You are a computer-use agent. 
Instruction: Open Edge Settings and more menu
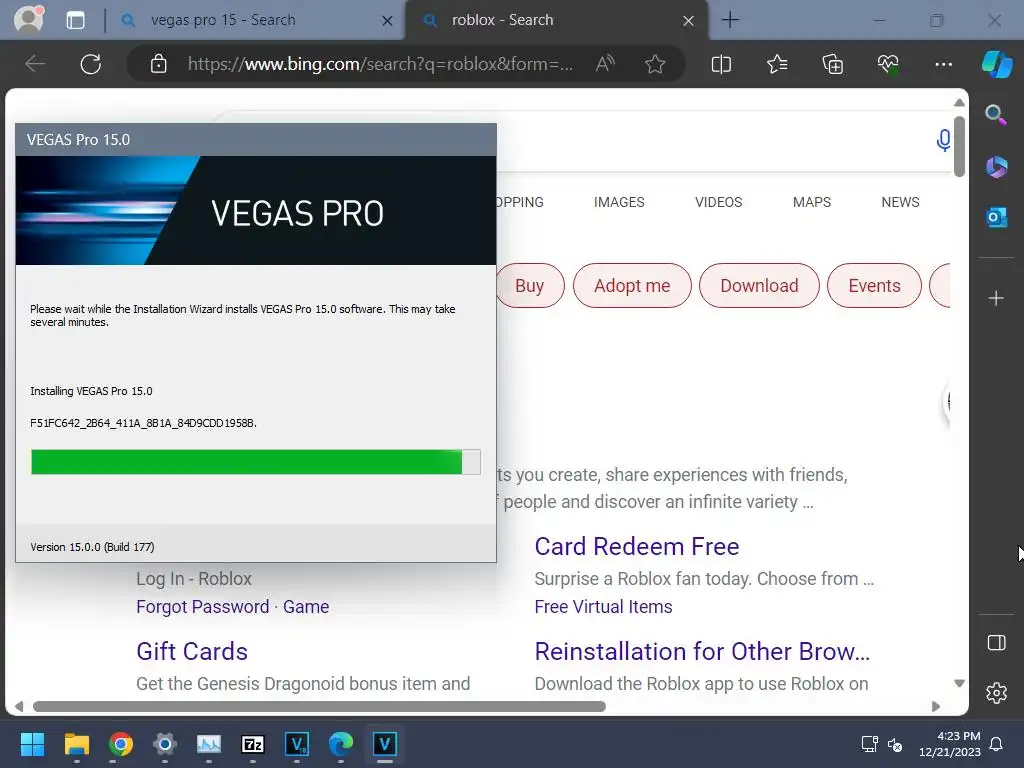944,64
